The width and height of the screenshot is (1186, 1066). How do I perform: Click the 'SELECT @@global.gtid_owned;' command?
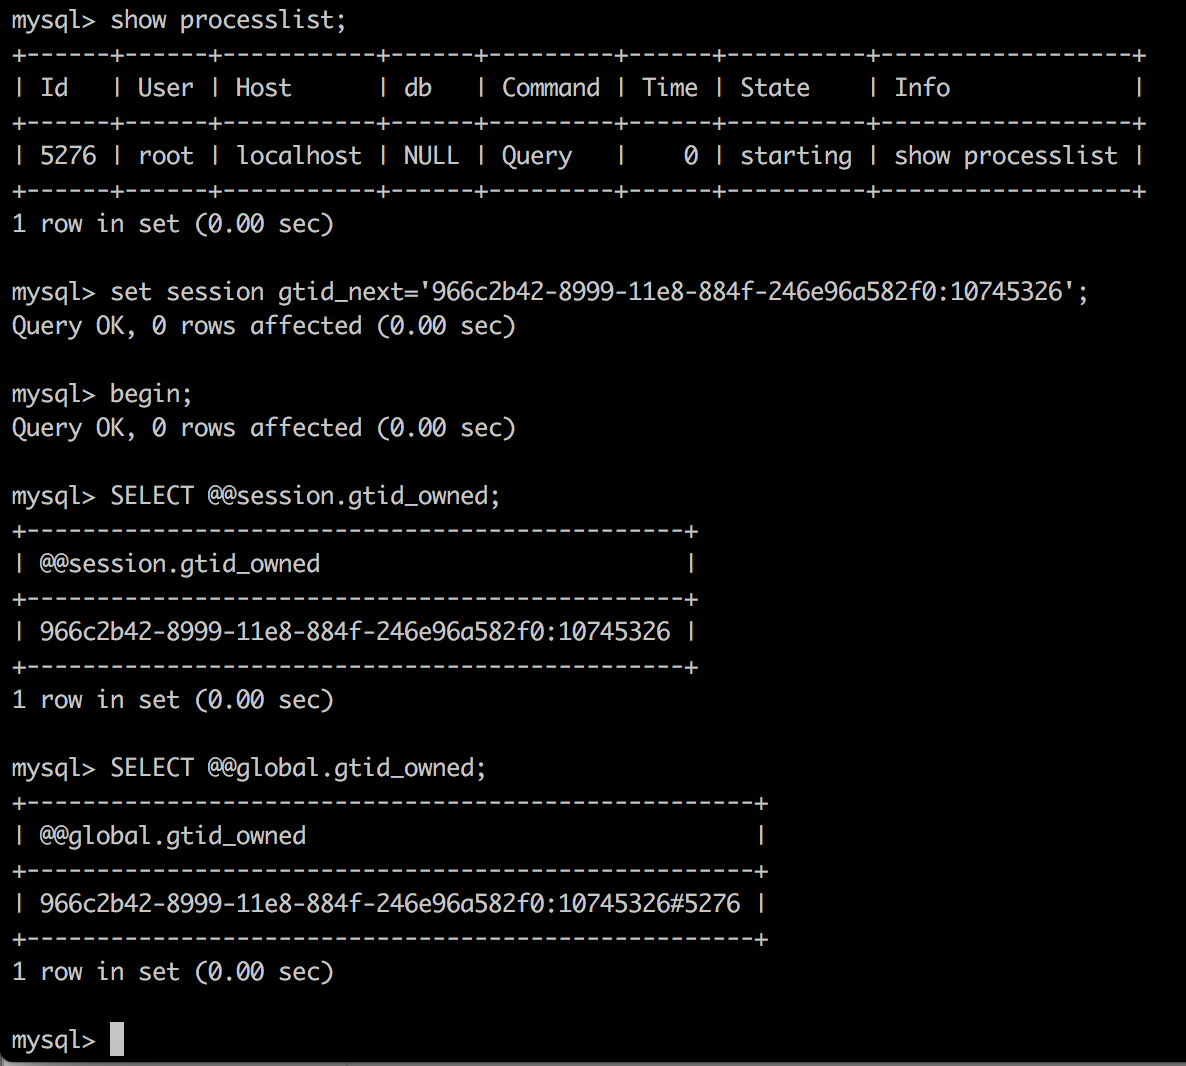click(x=298, y=768)
